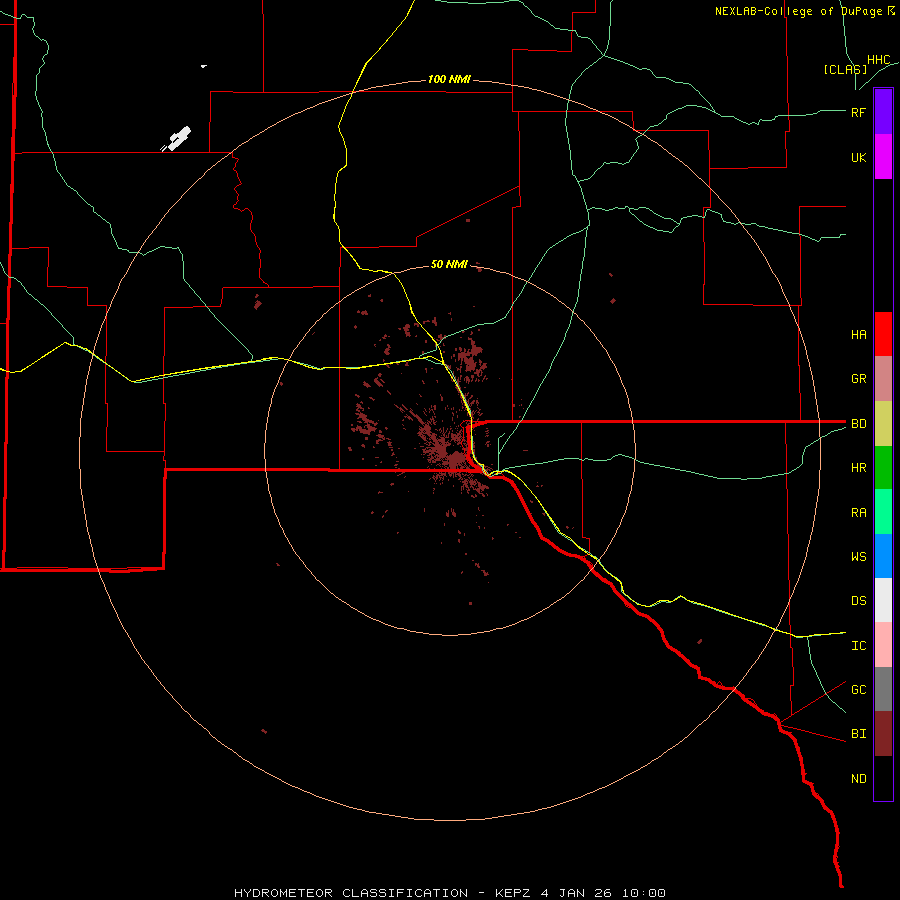900x900 pixels.
Task: Click the dense brown echo cluster at radar center
Action: tap(451, 451)
